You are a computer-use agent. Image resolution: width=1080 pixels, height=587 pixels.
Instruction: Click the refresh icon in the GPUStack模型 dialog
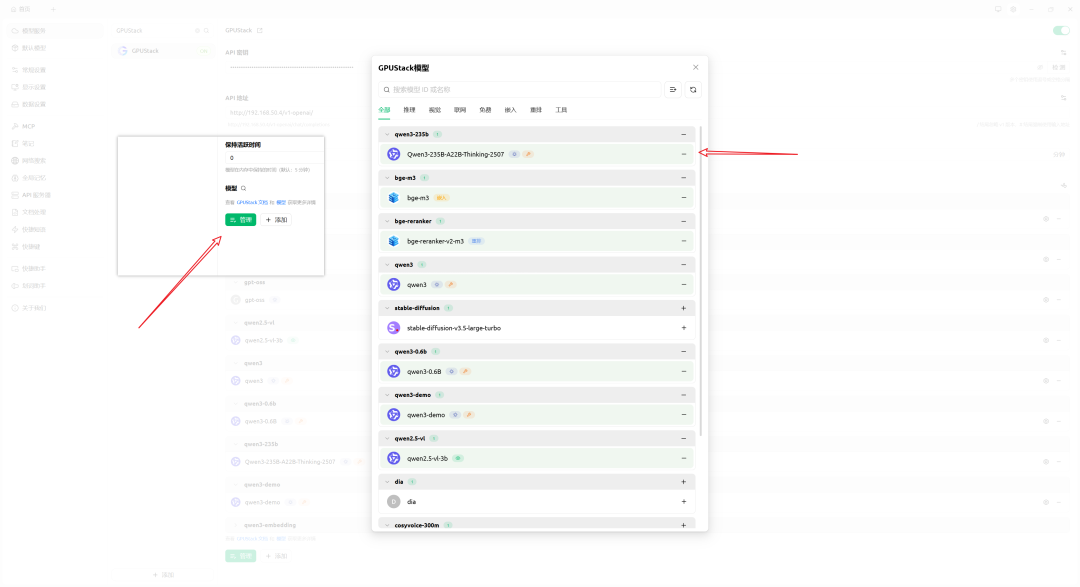693,90
